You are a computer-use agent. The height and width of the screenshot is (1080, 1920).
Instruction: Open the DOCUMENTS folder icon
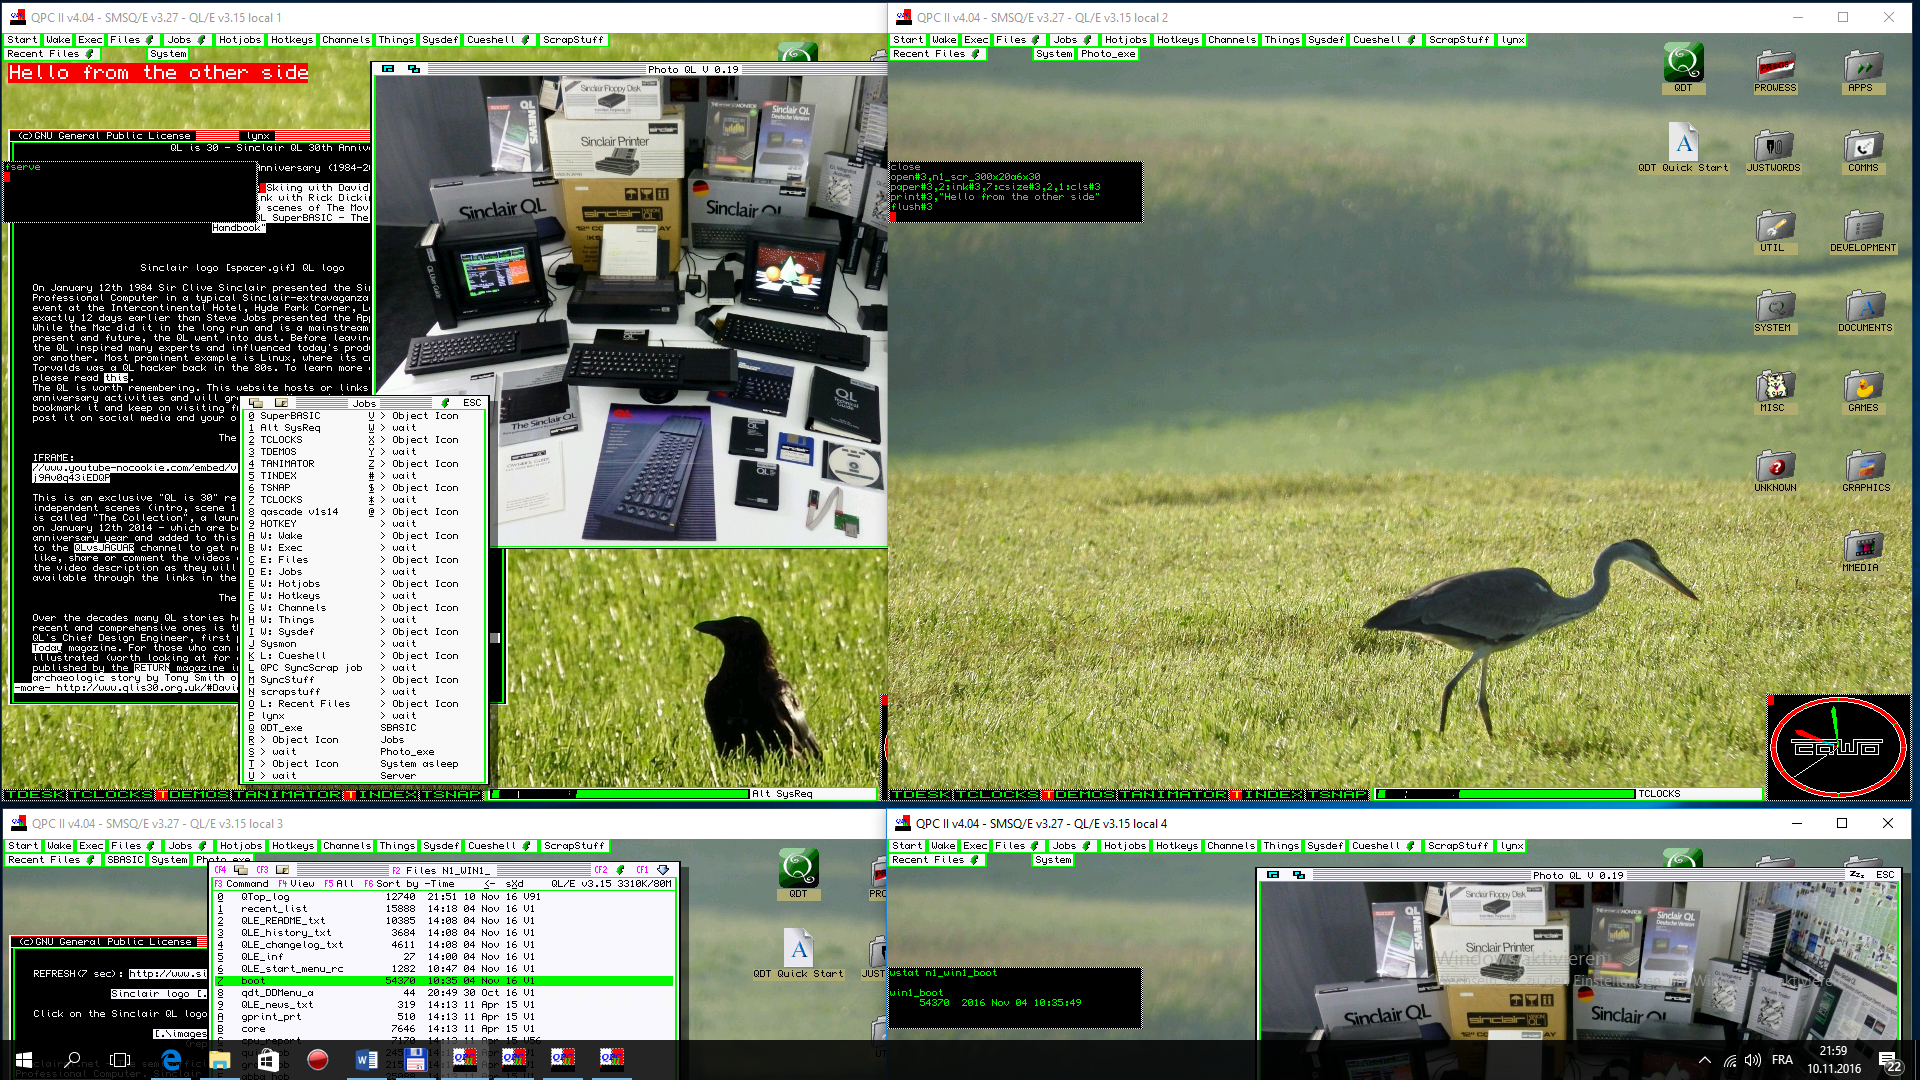tap(1865, 310)
